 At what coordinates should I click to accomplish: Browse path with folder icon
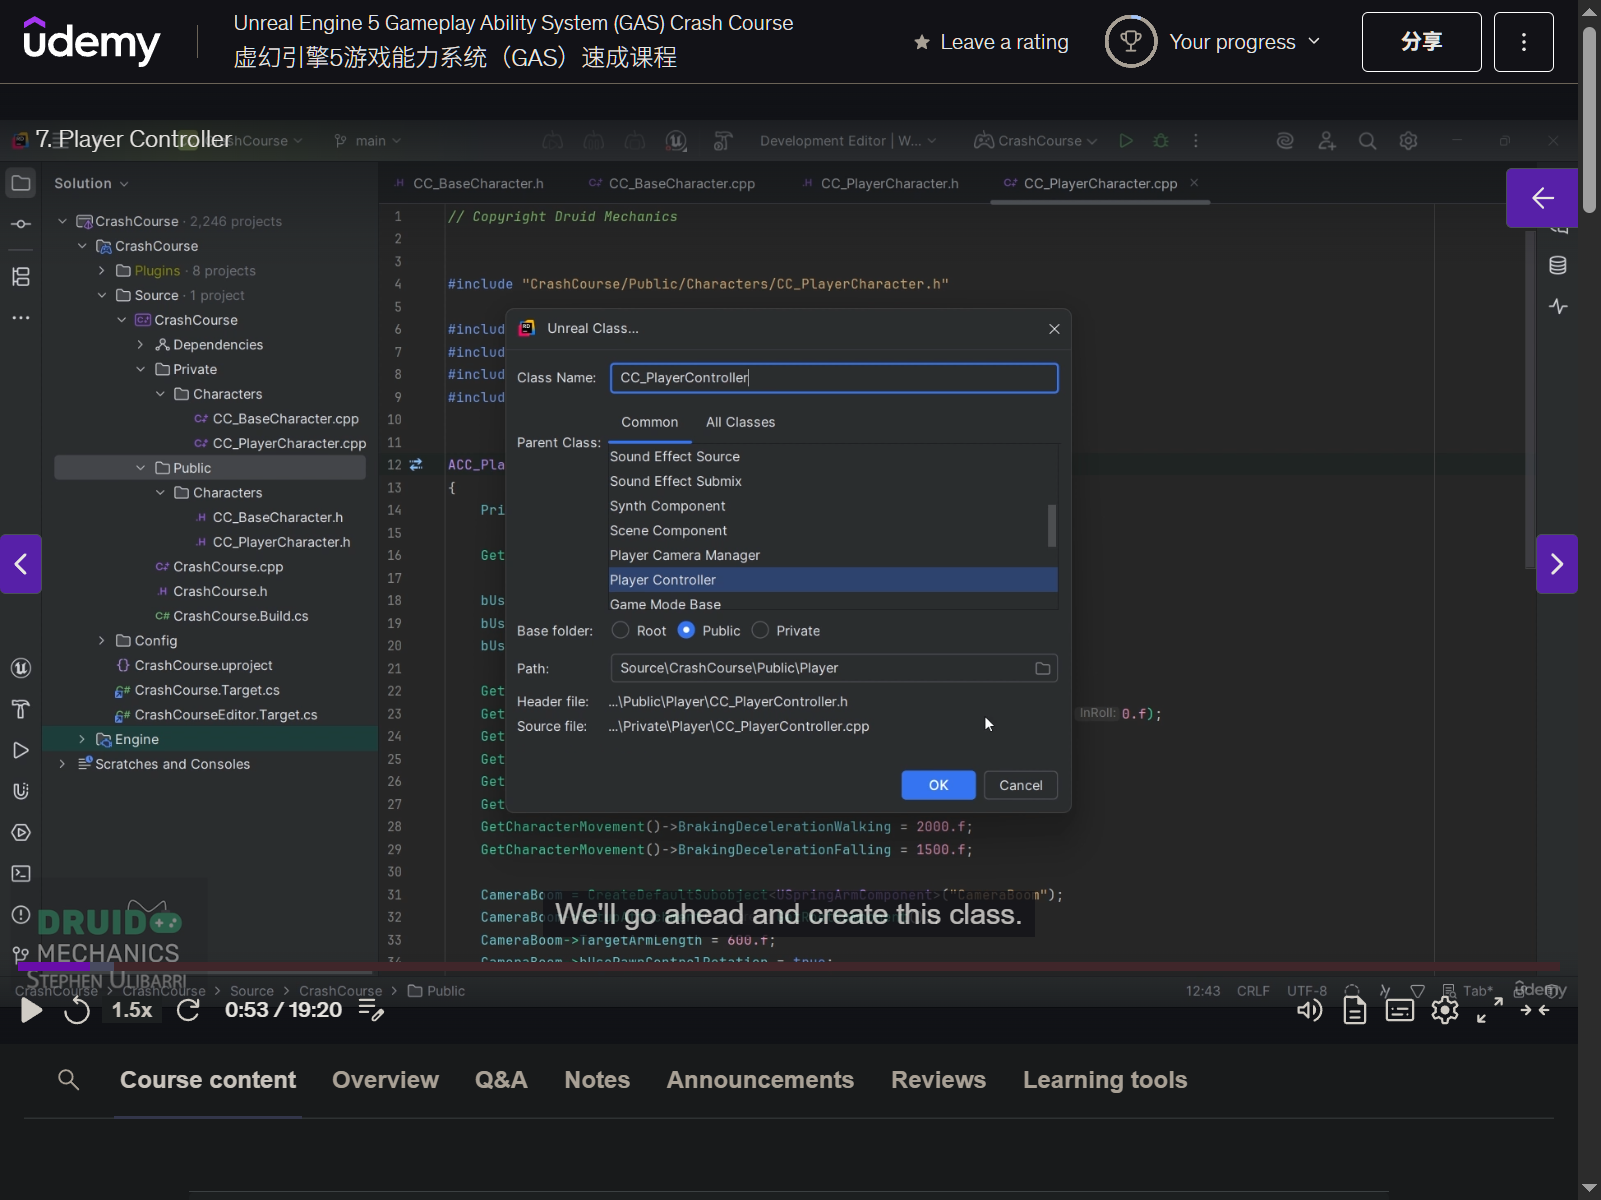1043,669
